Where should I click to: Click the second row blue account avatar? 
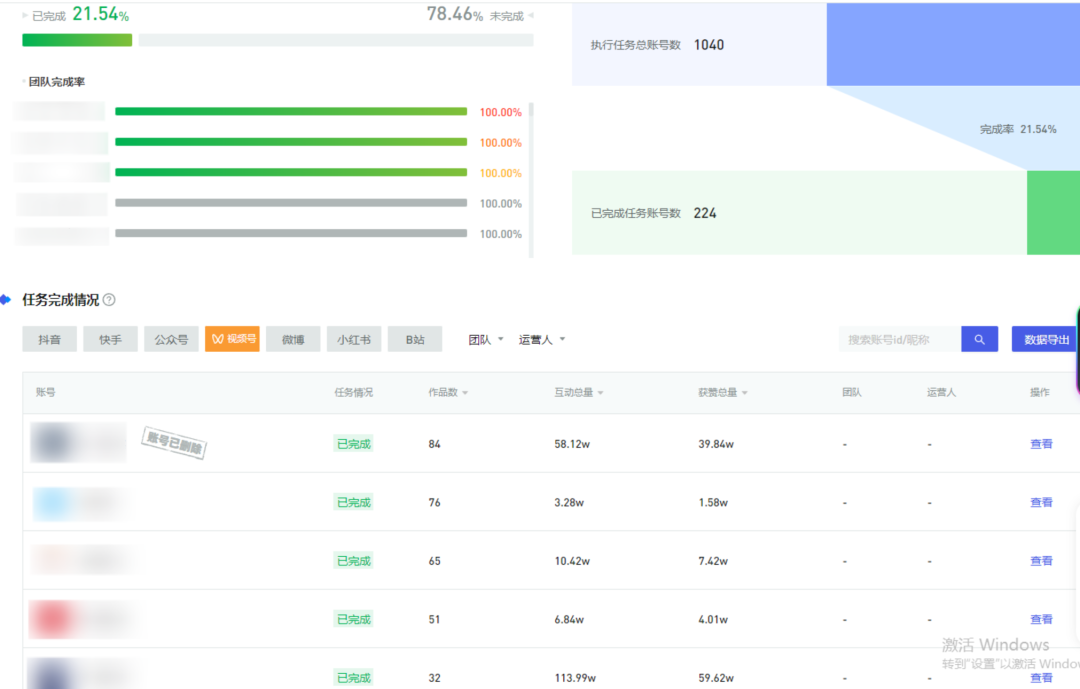[50, 502]
